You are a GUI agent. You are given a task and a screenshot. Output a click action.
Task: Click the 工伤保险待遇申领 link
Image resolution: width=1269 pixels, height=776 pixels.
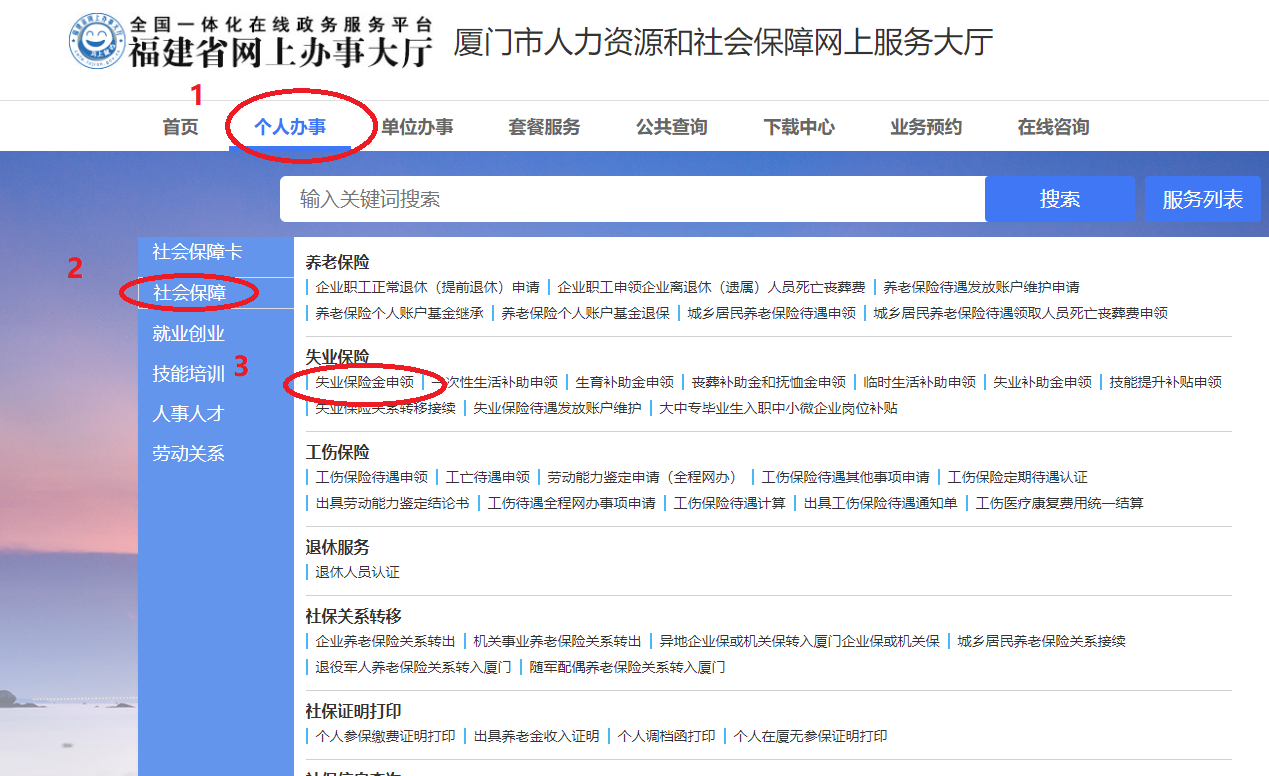coord(371,477)
